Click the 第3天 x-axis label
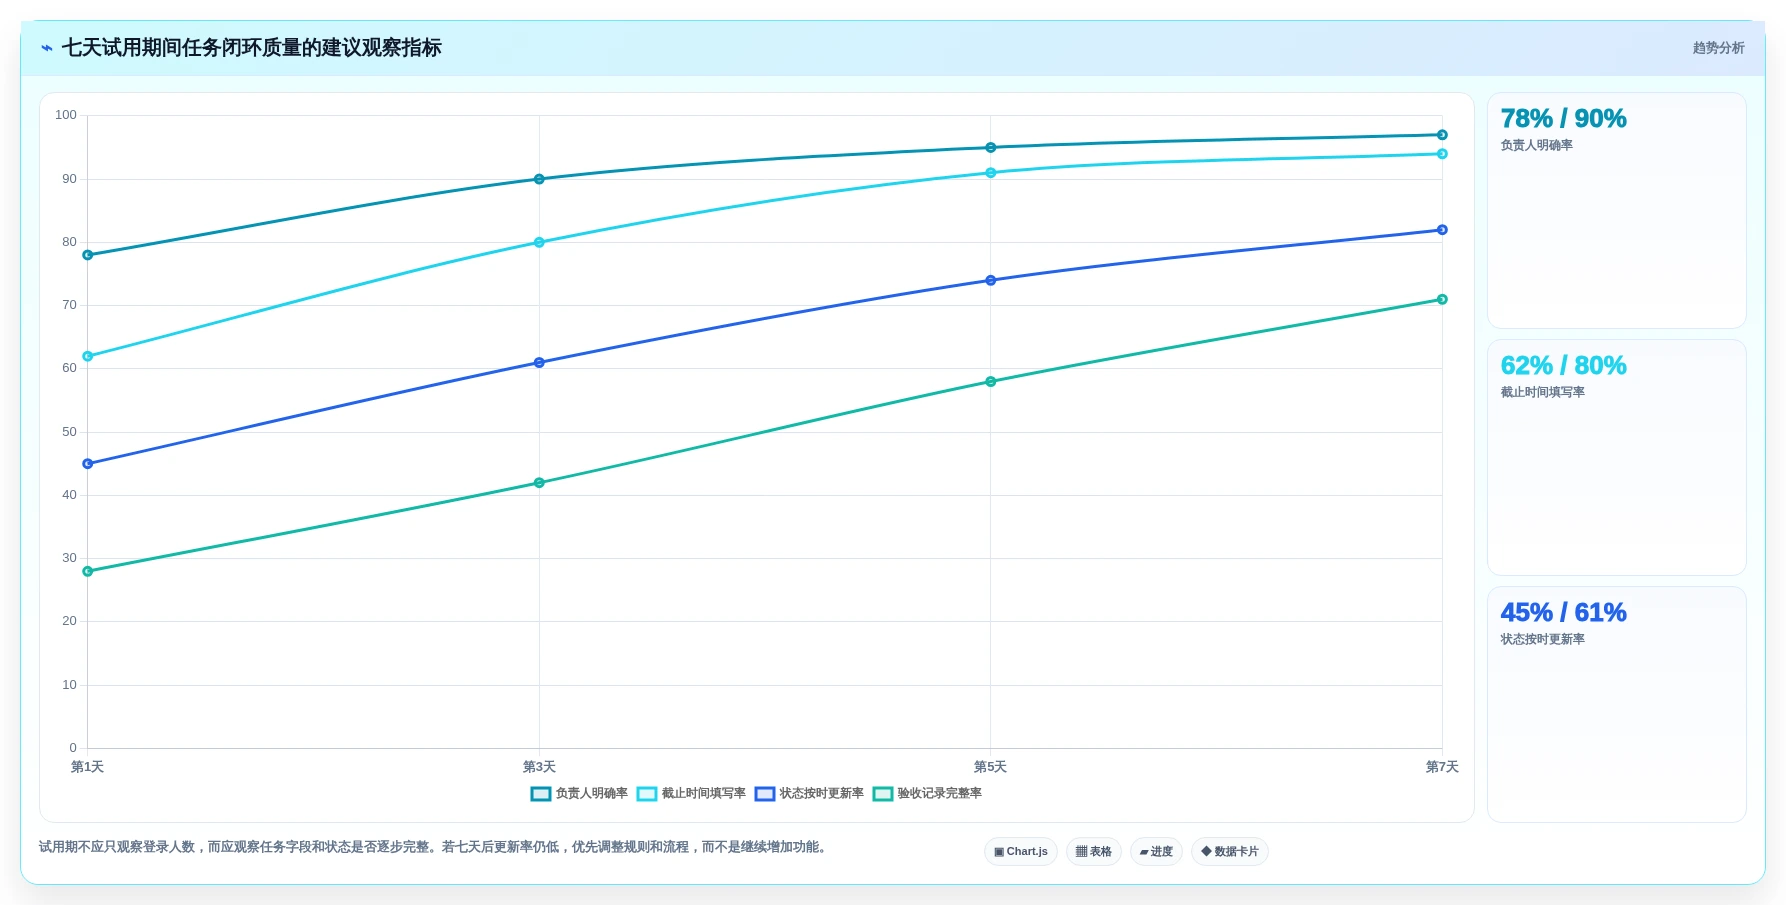Viewport: 1786px width, 905px height. pyautogui.click(x=539, y=767)
